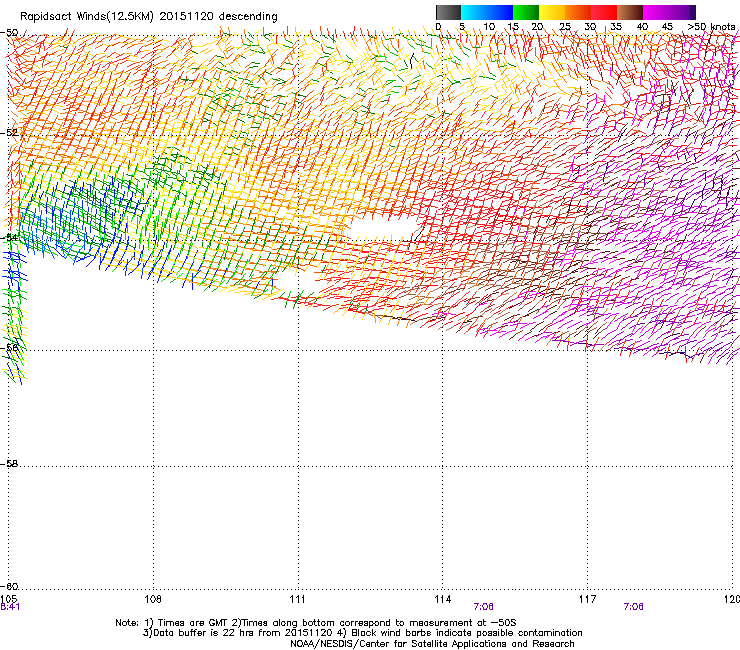Select the longitude axis label '120'
This screenshot has height=650, width=740.
[732, 599]
